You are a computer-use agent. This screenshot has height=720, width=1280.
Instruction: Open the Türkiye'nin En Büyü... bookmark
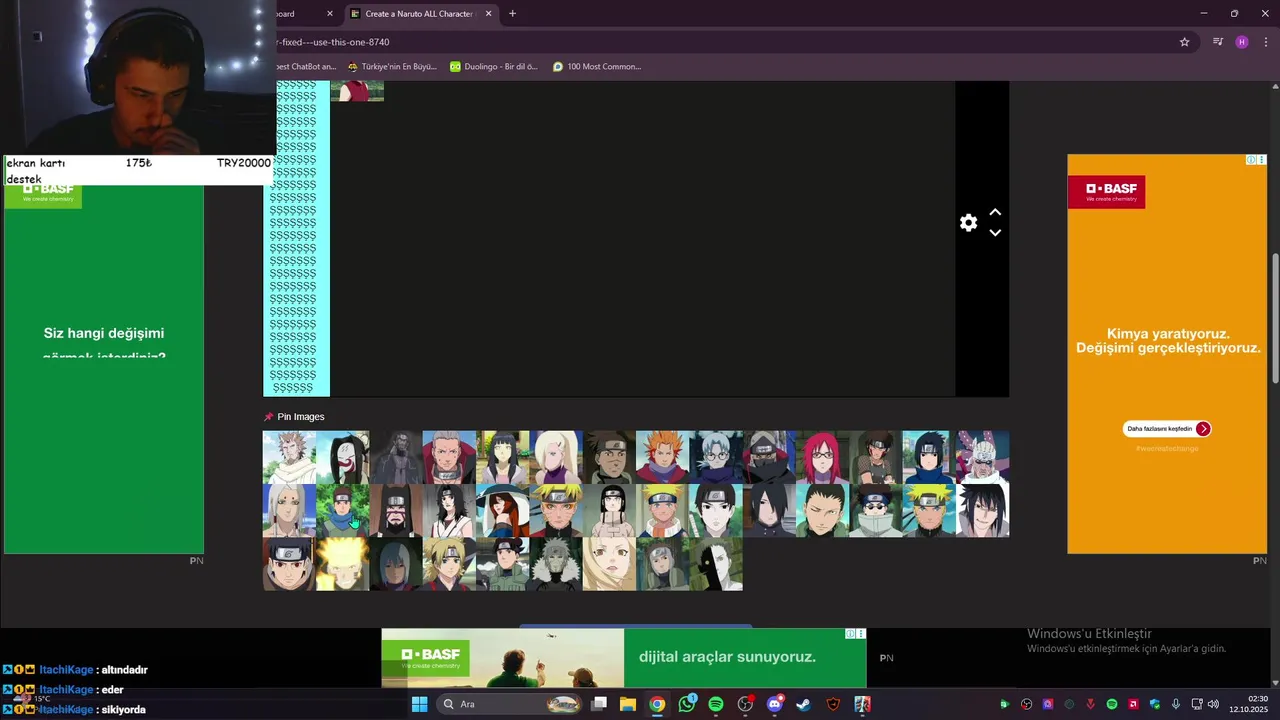[392, 67]
